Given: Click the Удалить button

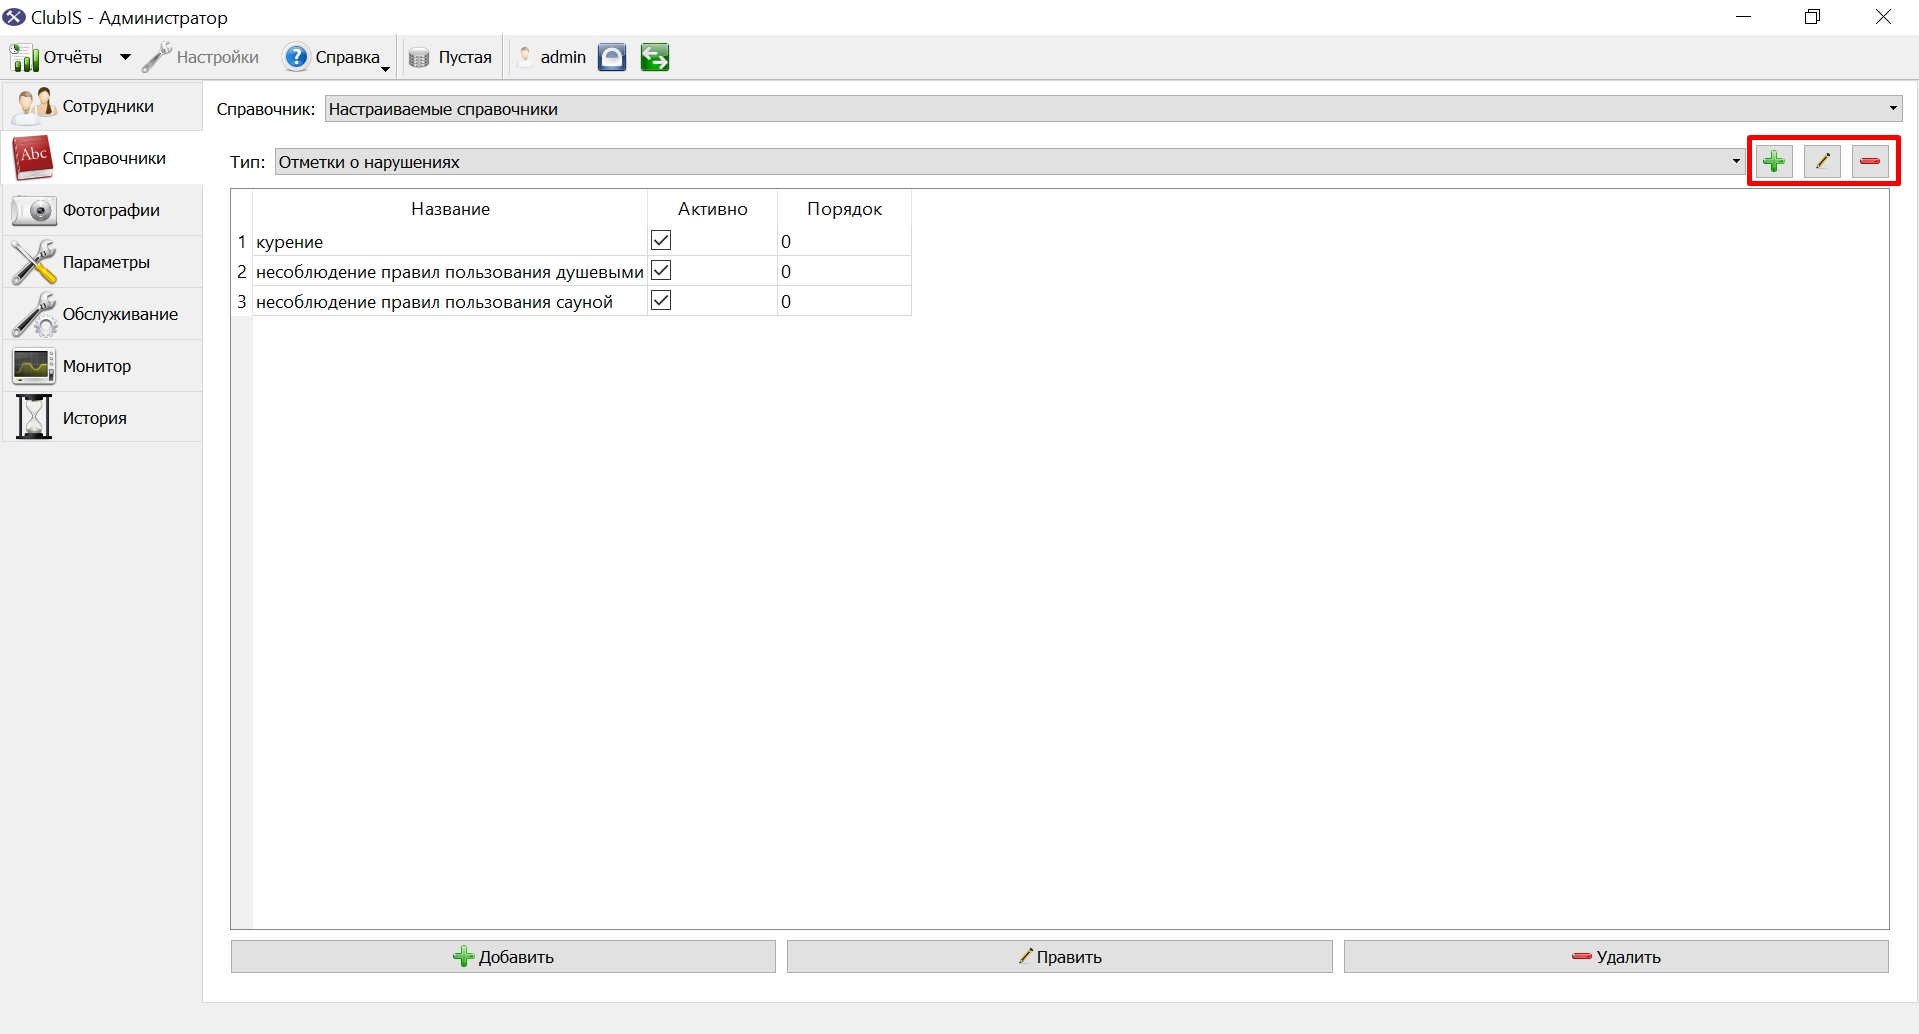Looking at the screenshot, I should tap(1616, 956).
